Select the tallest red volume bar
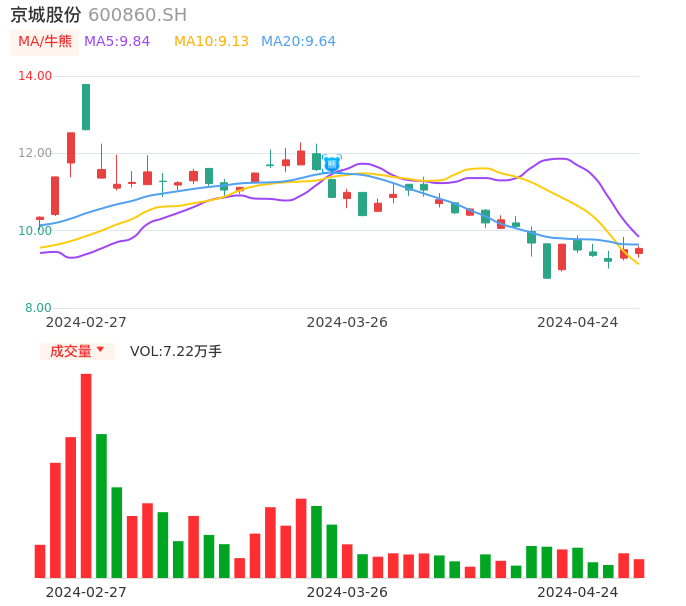Viewport: 686px width, 606px height. pos(86,475)
